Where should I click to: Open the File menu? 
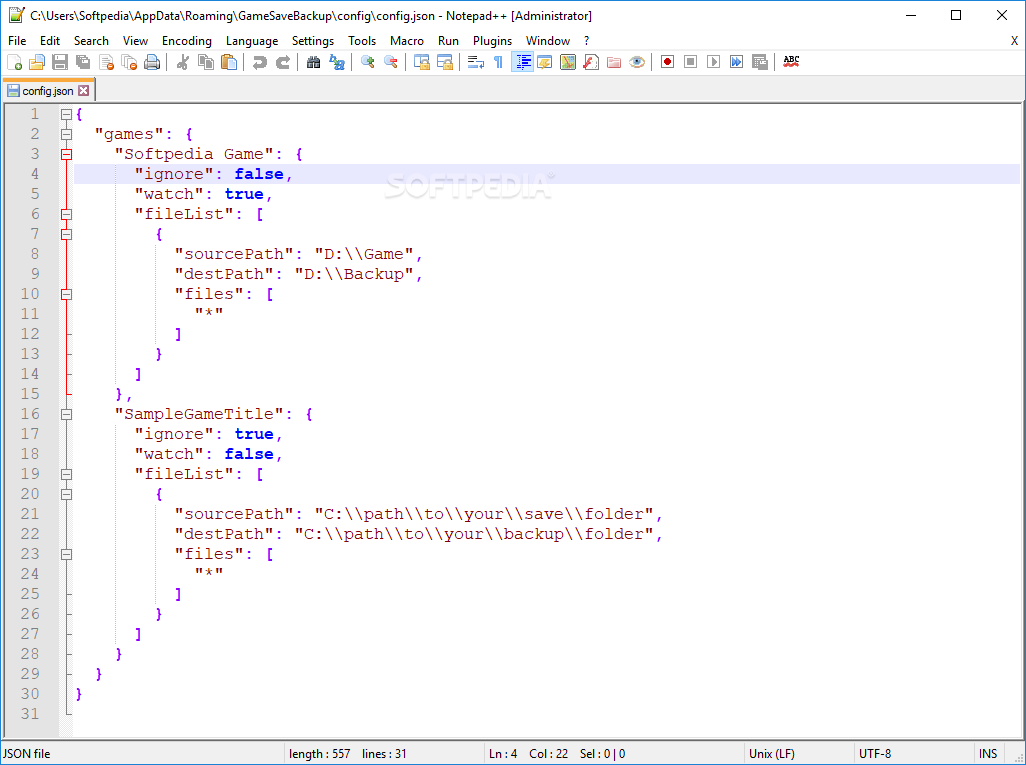tap(17, 41)
